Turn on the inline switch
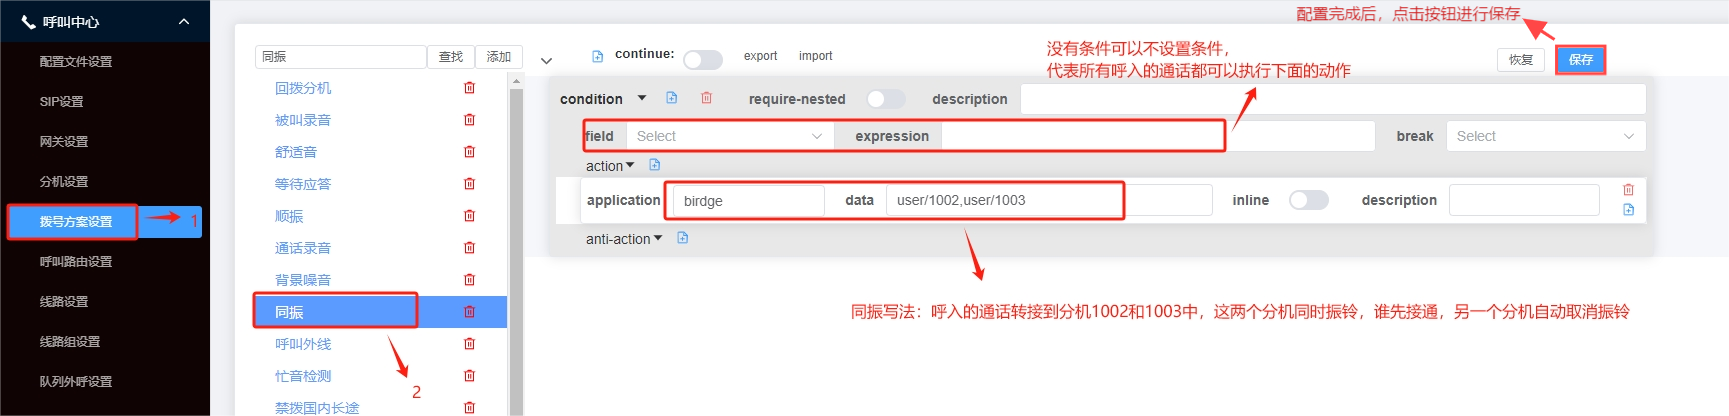 coord(1308,200)
